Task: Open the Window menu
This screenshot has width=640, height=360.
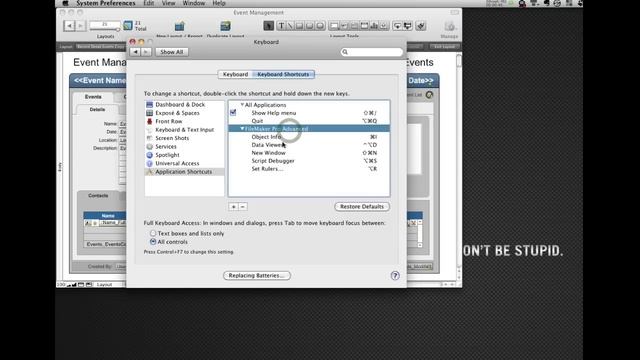Action: point(193,3)
